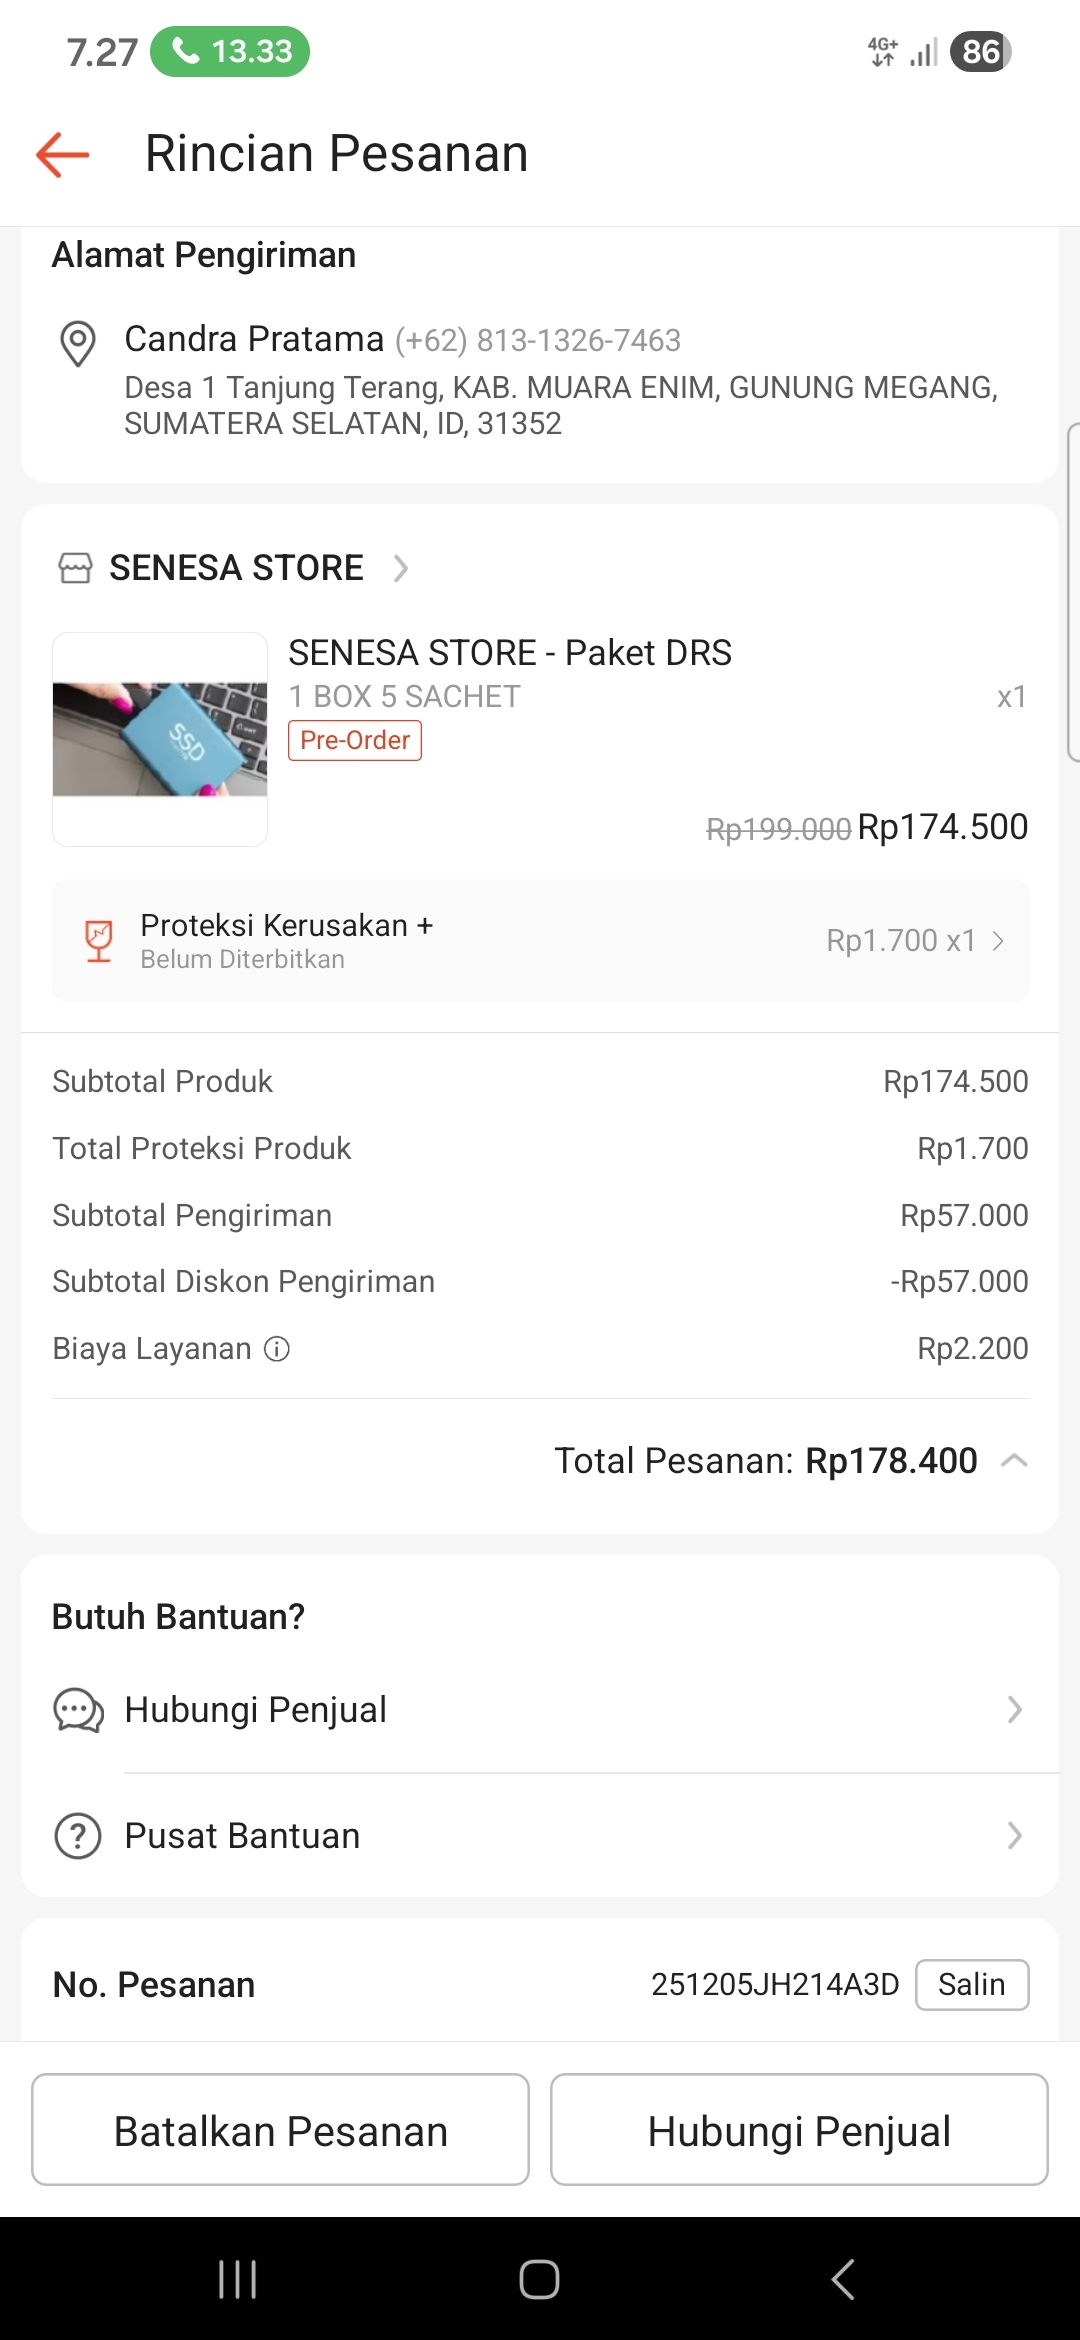Tap the Pusat Bantuan question mark icon

tap(78, 1836)
